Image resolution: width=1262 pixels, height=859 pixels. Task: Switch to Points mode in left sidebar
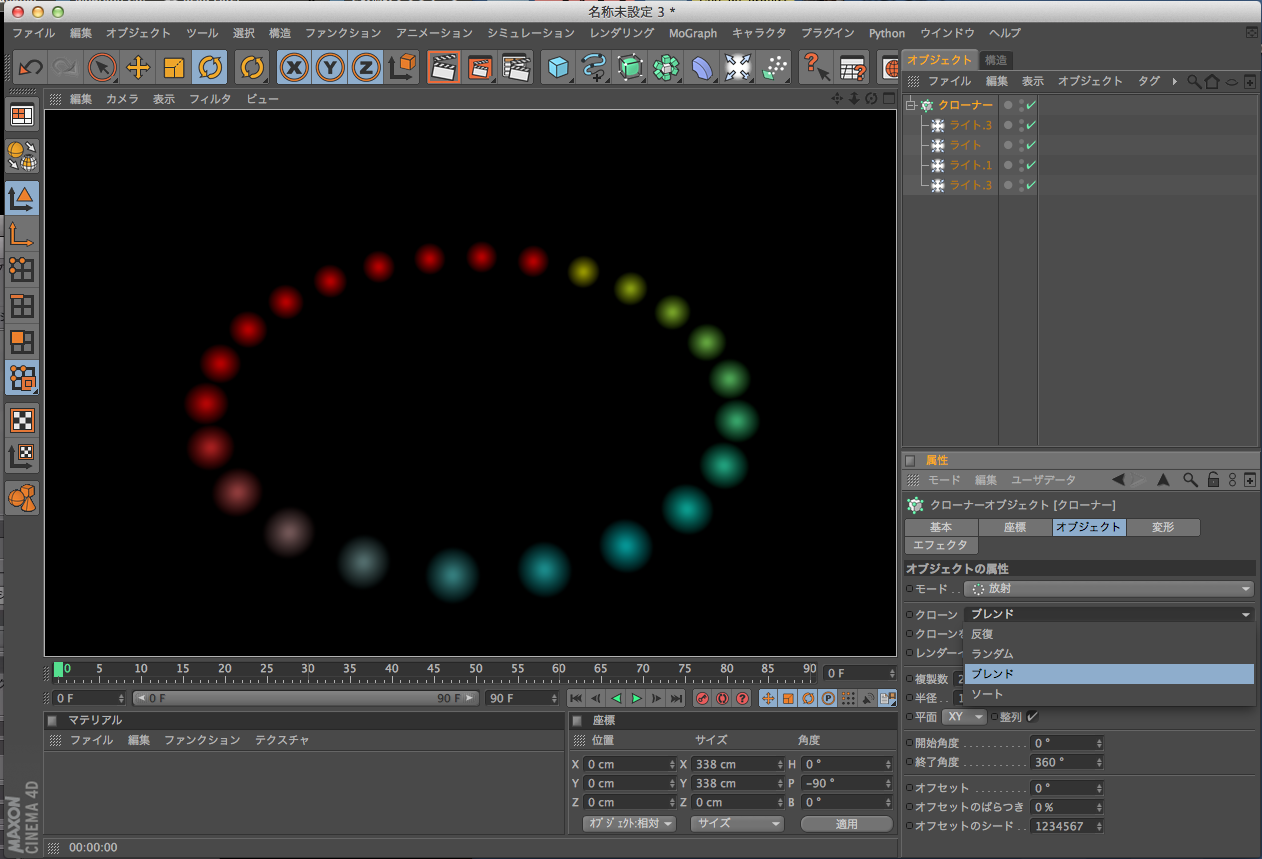click(x=22, y=270)
